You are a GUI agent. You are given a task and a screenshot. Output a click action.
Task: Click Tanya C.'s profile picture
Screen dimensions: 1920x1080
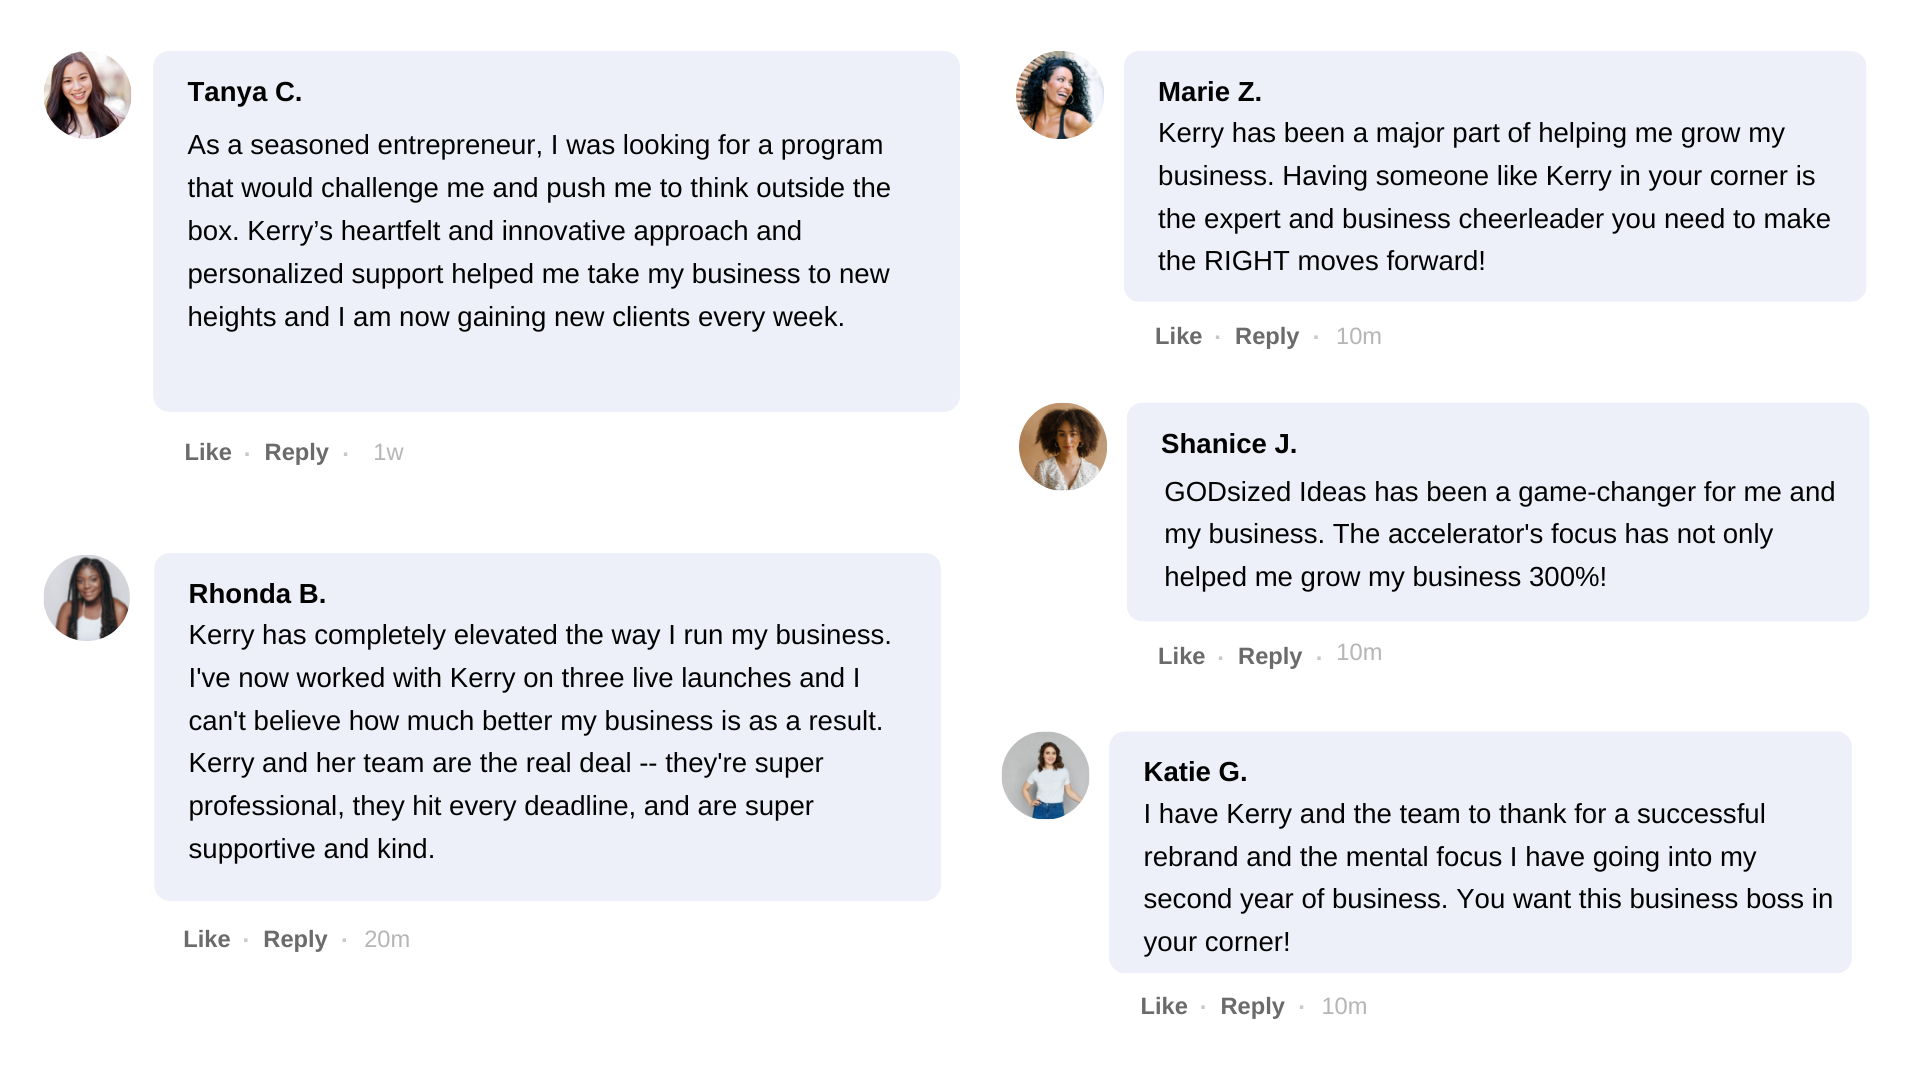pos(88,95)
